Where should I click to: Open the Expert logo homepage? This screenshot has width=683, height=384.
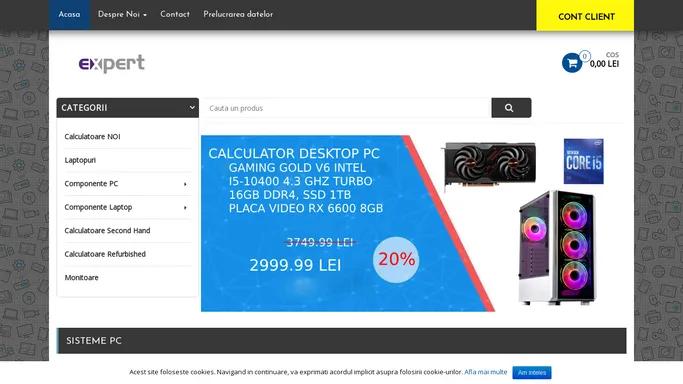click(x=112, y=64)
